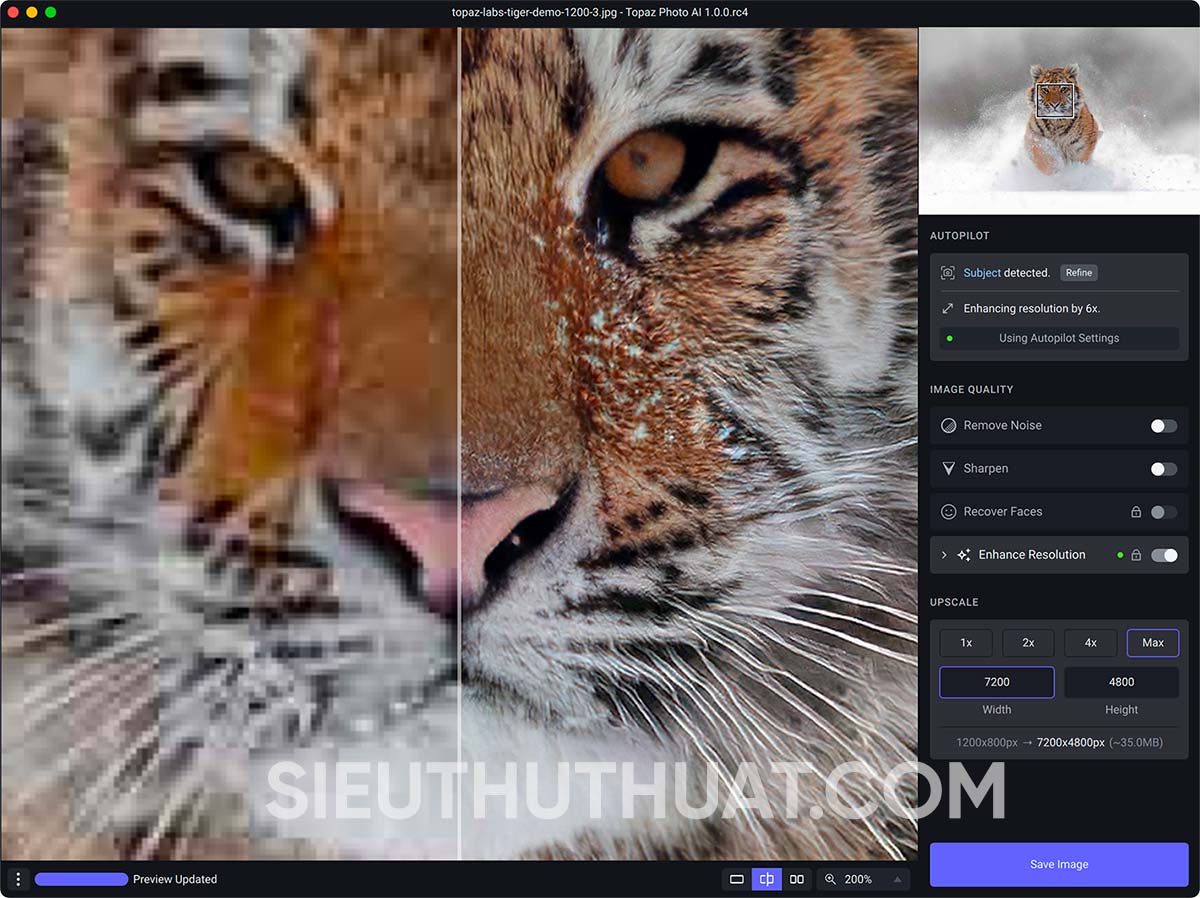Click the zoom magnifier icon
The height and width of the screenshot is (898, 1200).
click(830, 879)
